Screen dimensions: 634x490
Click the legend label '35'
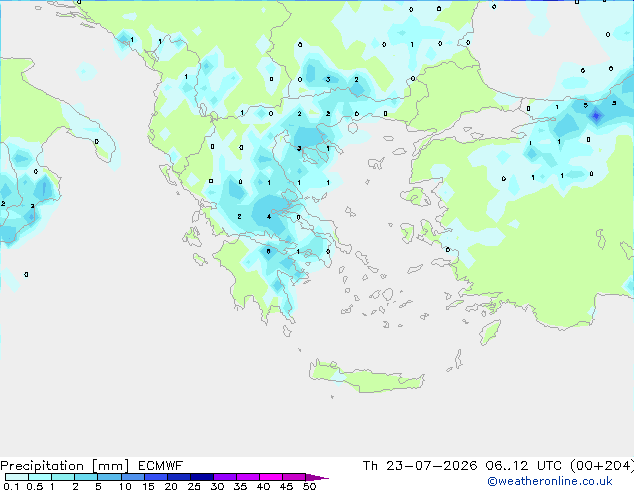tap(240, 486)
